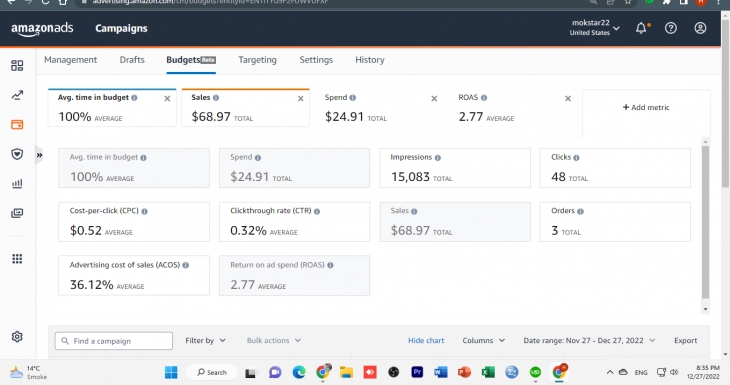Click the amazonads logo
This screenshot has height=385, width=730.
tap(42, 29)
